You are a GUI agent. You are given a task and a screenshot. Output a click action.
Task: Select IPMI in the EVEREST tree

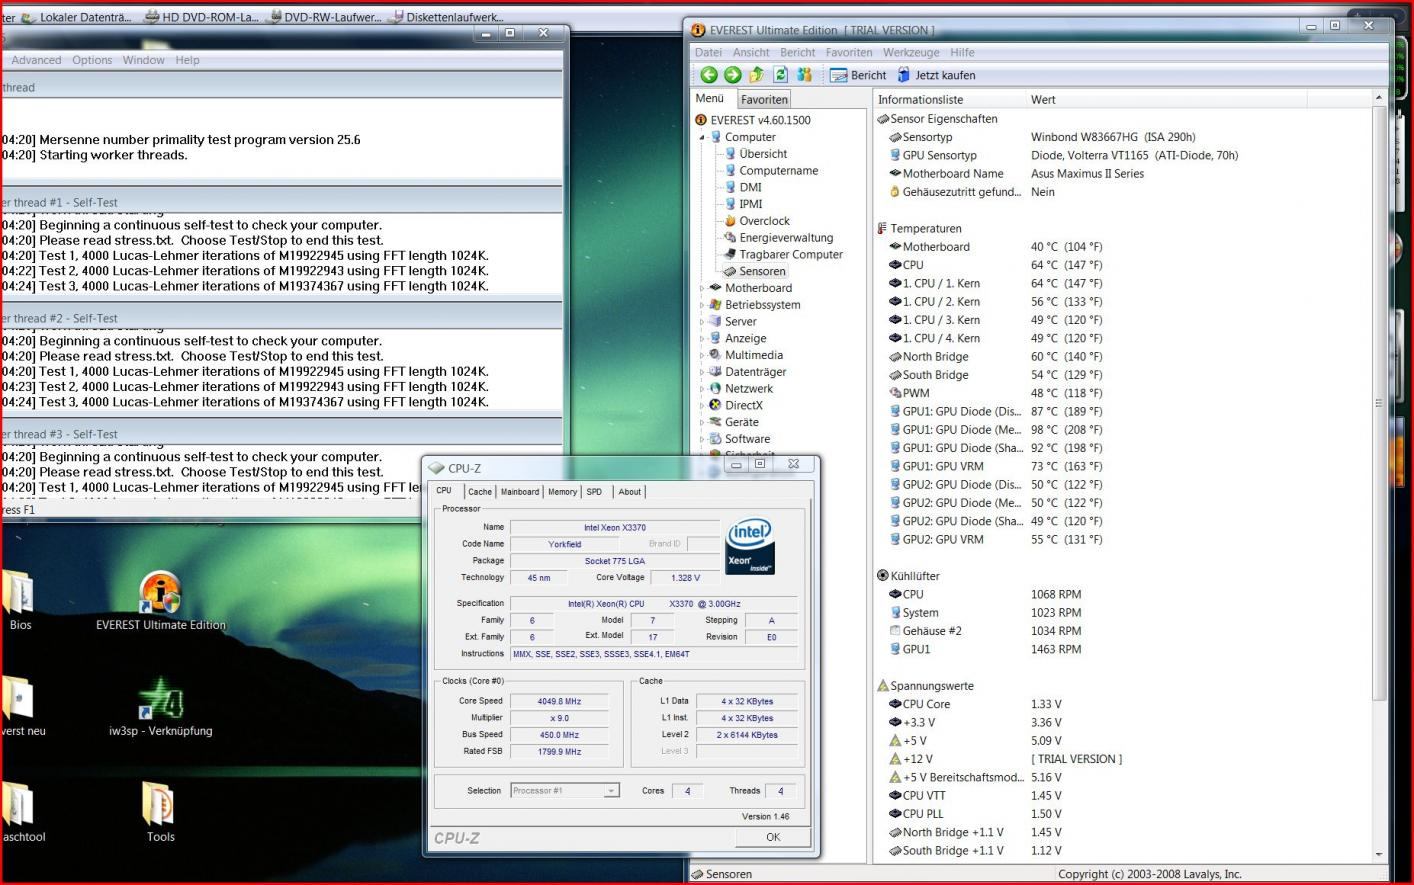[750, 204]
